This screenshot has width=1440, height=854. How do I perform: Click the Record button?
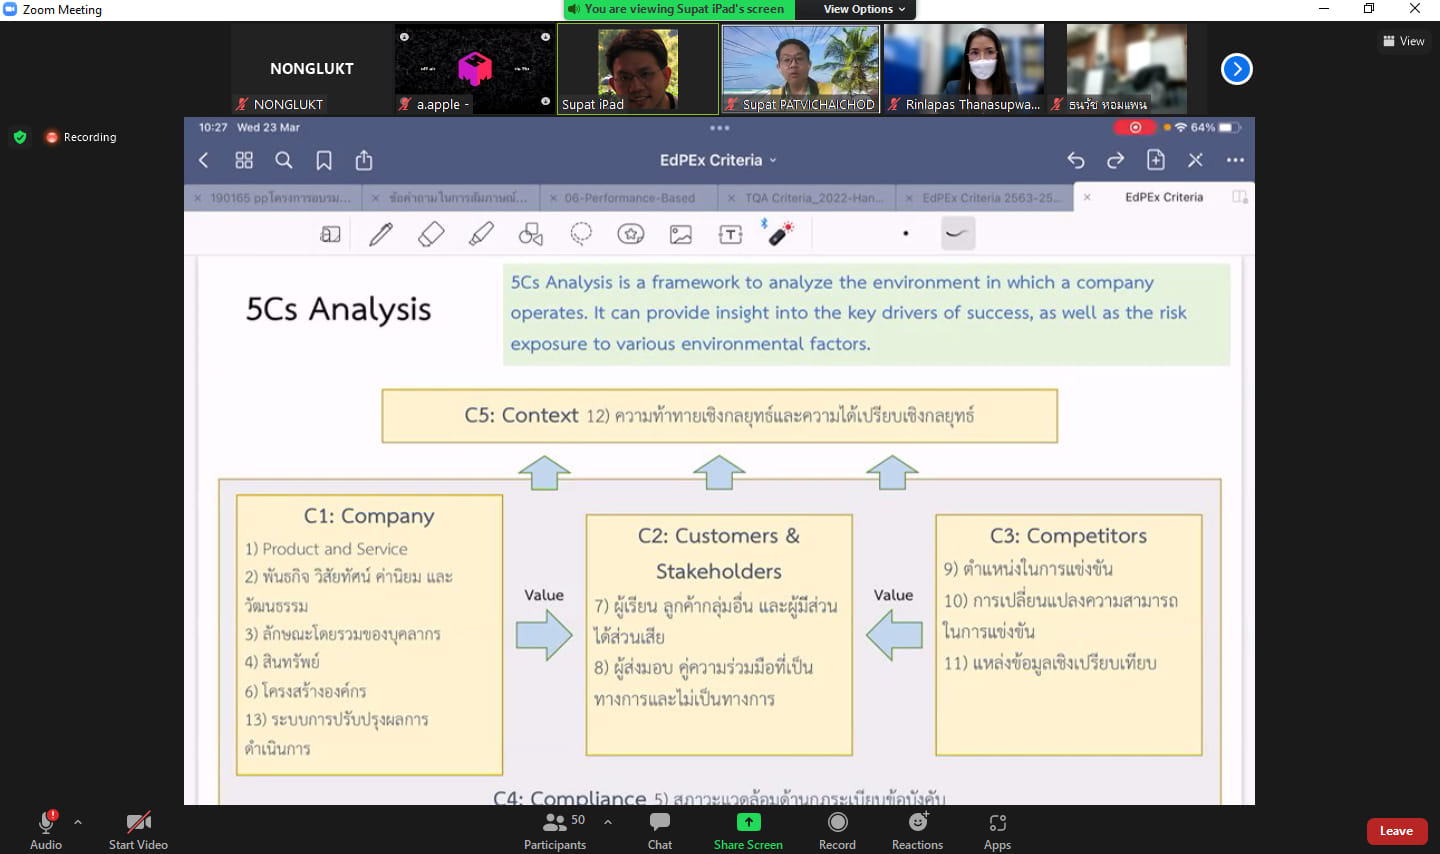[x=837, y=829]
